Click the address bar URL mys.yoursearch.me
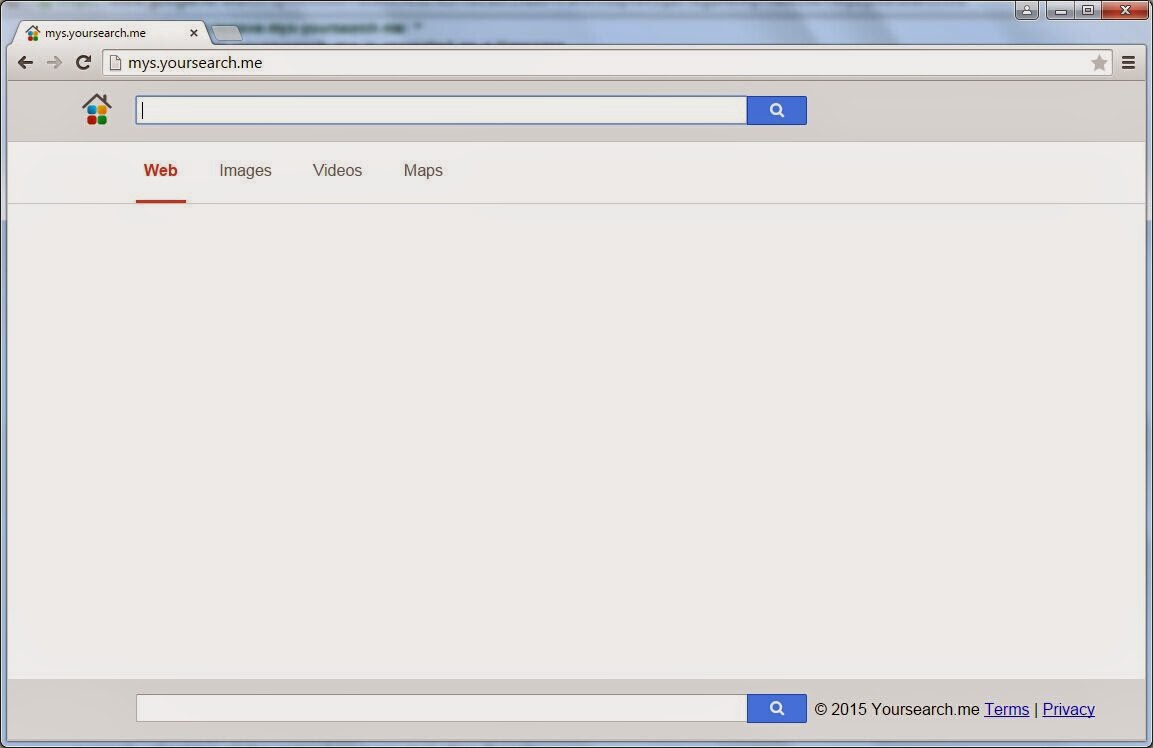 click(195, 63)
